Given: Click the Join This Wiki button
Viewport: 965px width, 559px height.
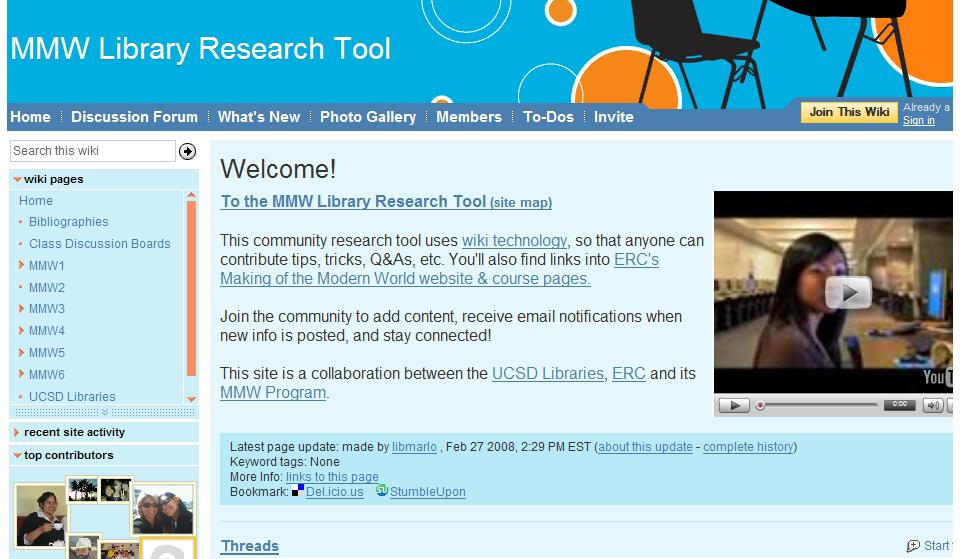Looking at the screenshot, I should [x=849, y=112].
